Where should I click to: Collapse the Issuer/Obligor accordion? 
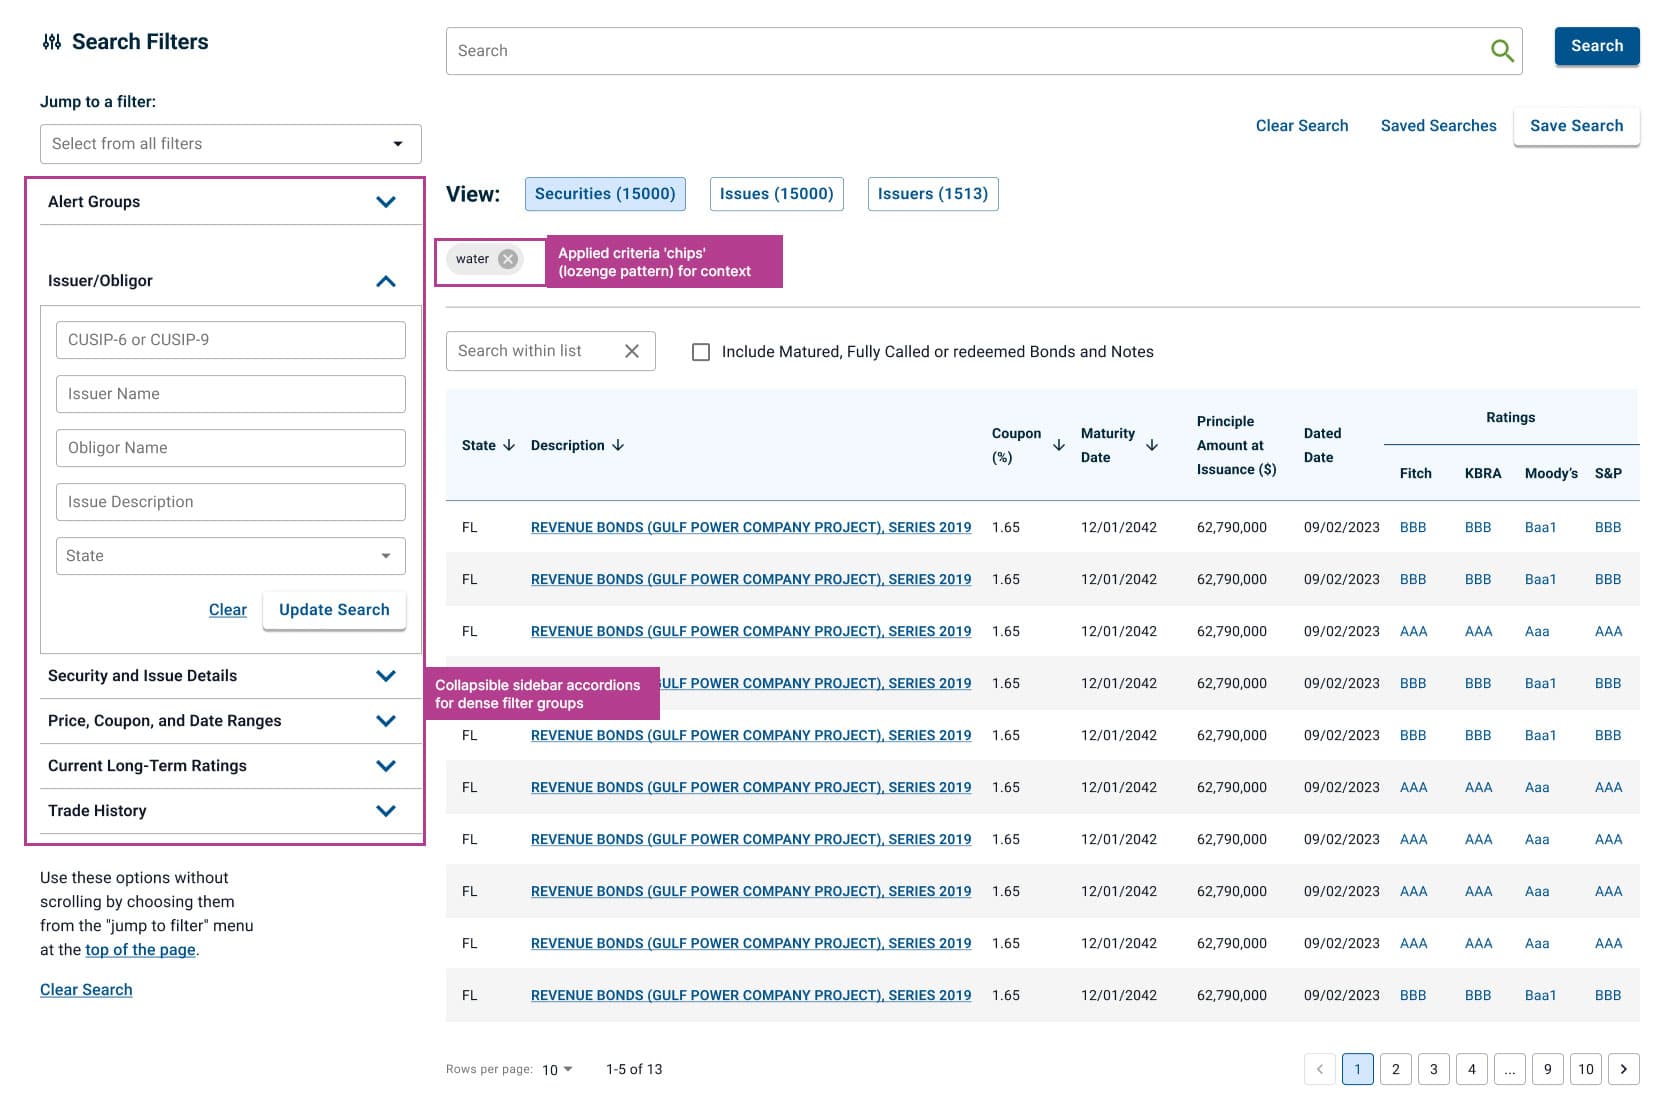tap(386, 281)
